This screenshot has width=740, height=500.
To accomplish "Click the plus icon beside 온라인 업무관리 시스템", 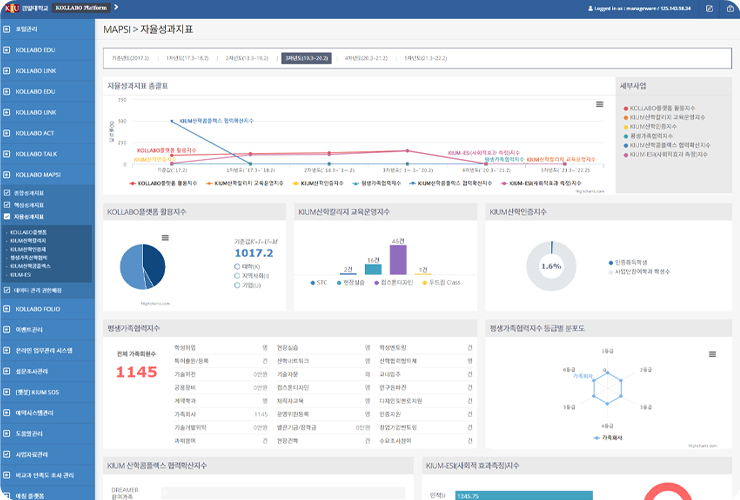I will pyautogui.click(x=7, y=350).
